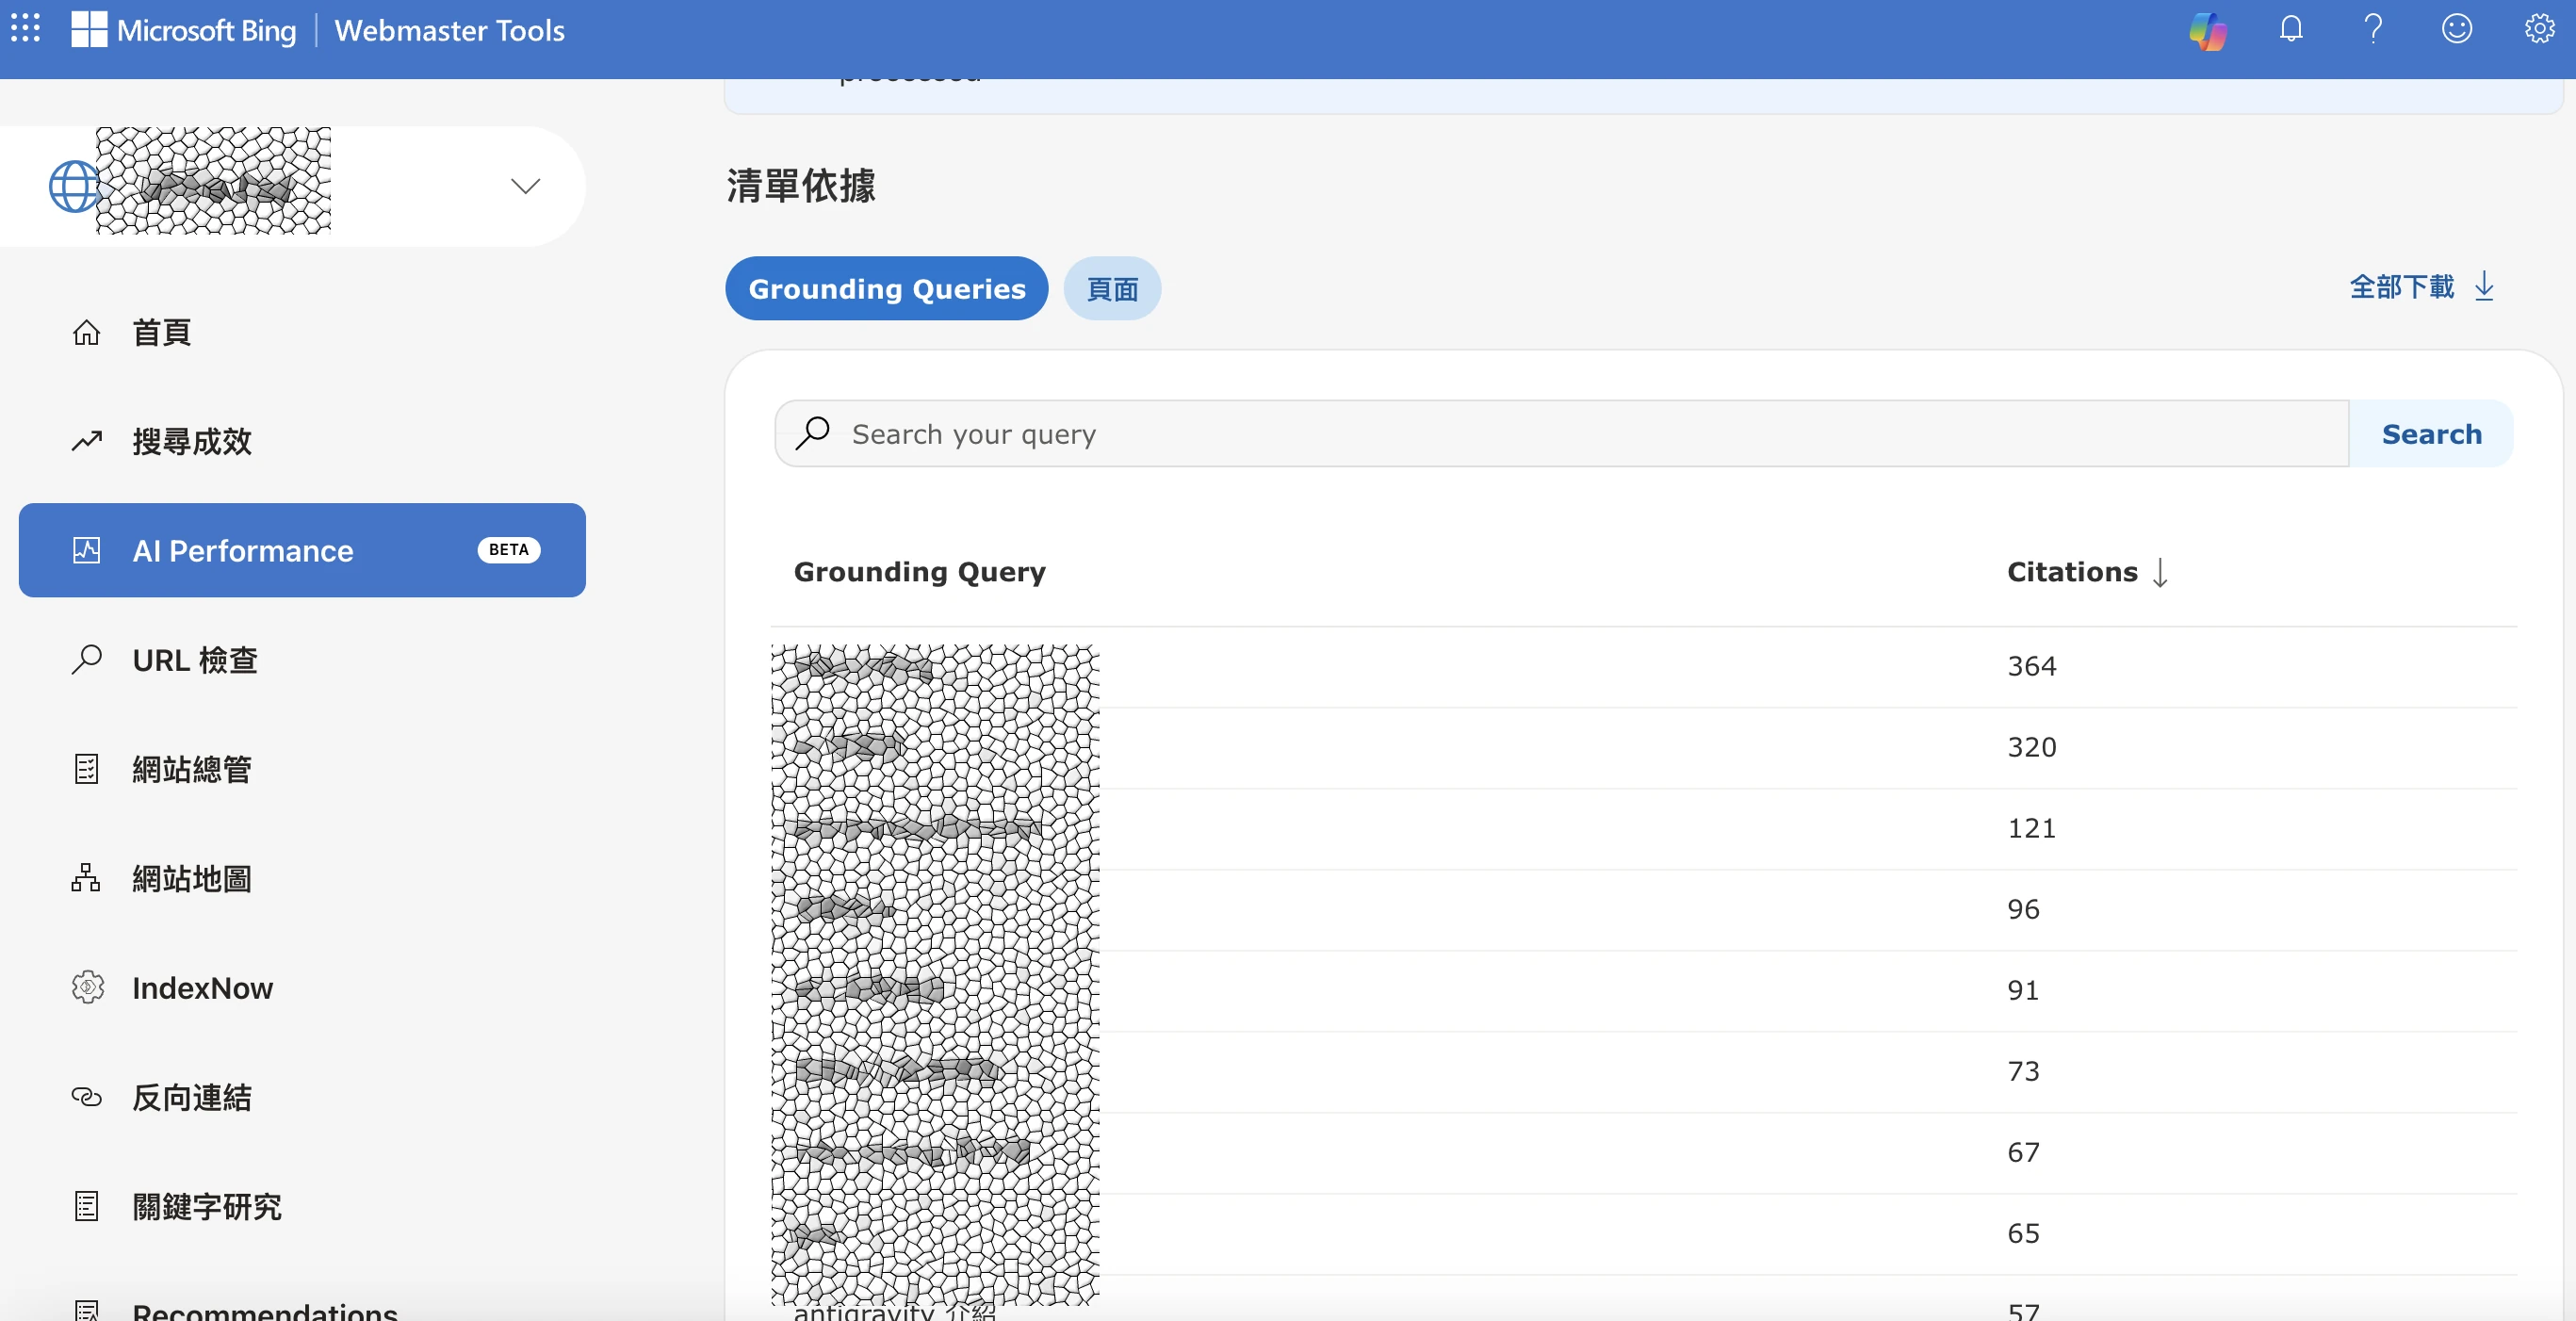This screenshot has width=2576, height=1321.
Task: Open Copilot from the top bar
Action: tap(2206, 30)
